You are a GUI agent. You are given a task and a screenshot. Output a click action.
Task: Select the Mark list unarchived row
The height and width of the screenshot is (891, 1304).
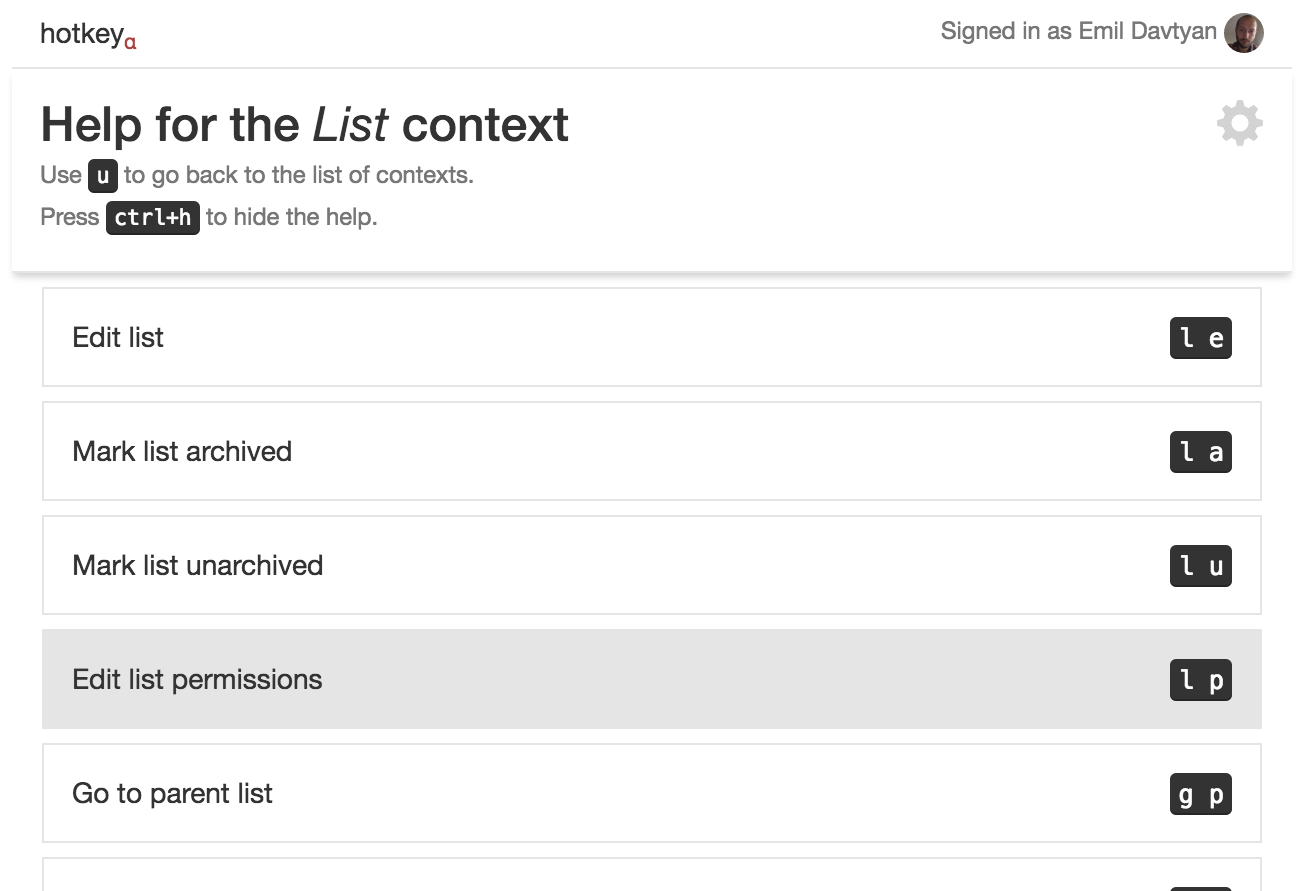pos(600,565)
